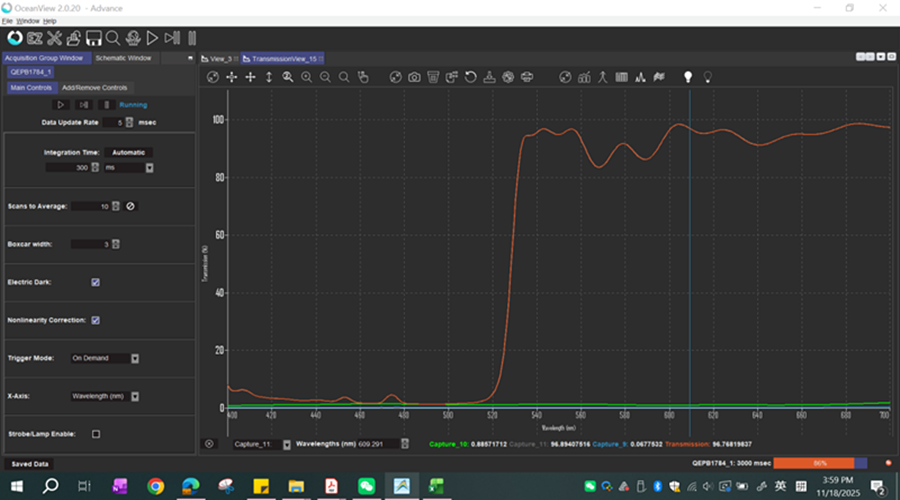
Task: Toggle the Electric Dark checkbox
Action: click(95, 282)
